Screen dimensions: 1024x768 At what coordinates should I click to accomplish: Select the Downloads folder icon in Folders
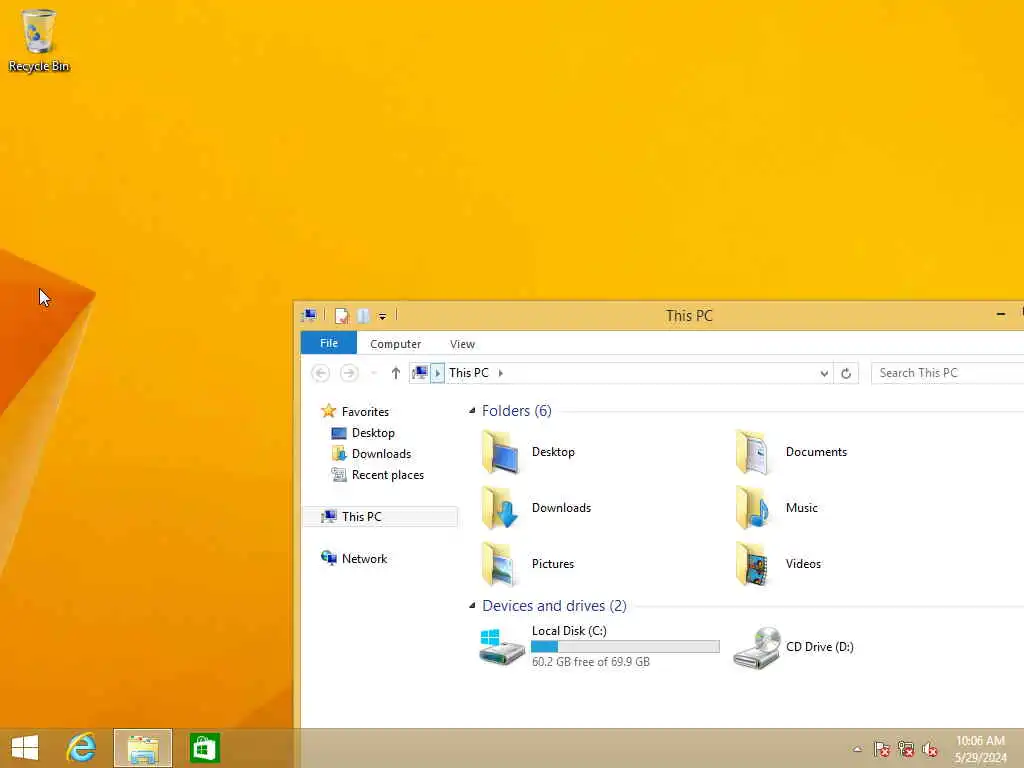[x=501, y=507]
